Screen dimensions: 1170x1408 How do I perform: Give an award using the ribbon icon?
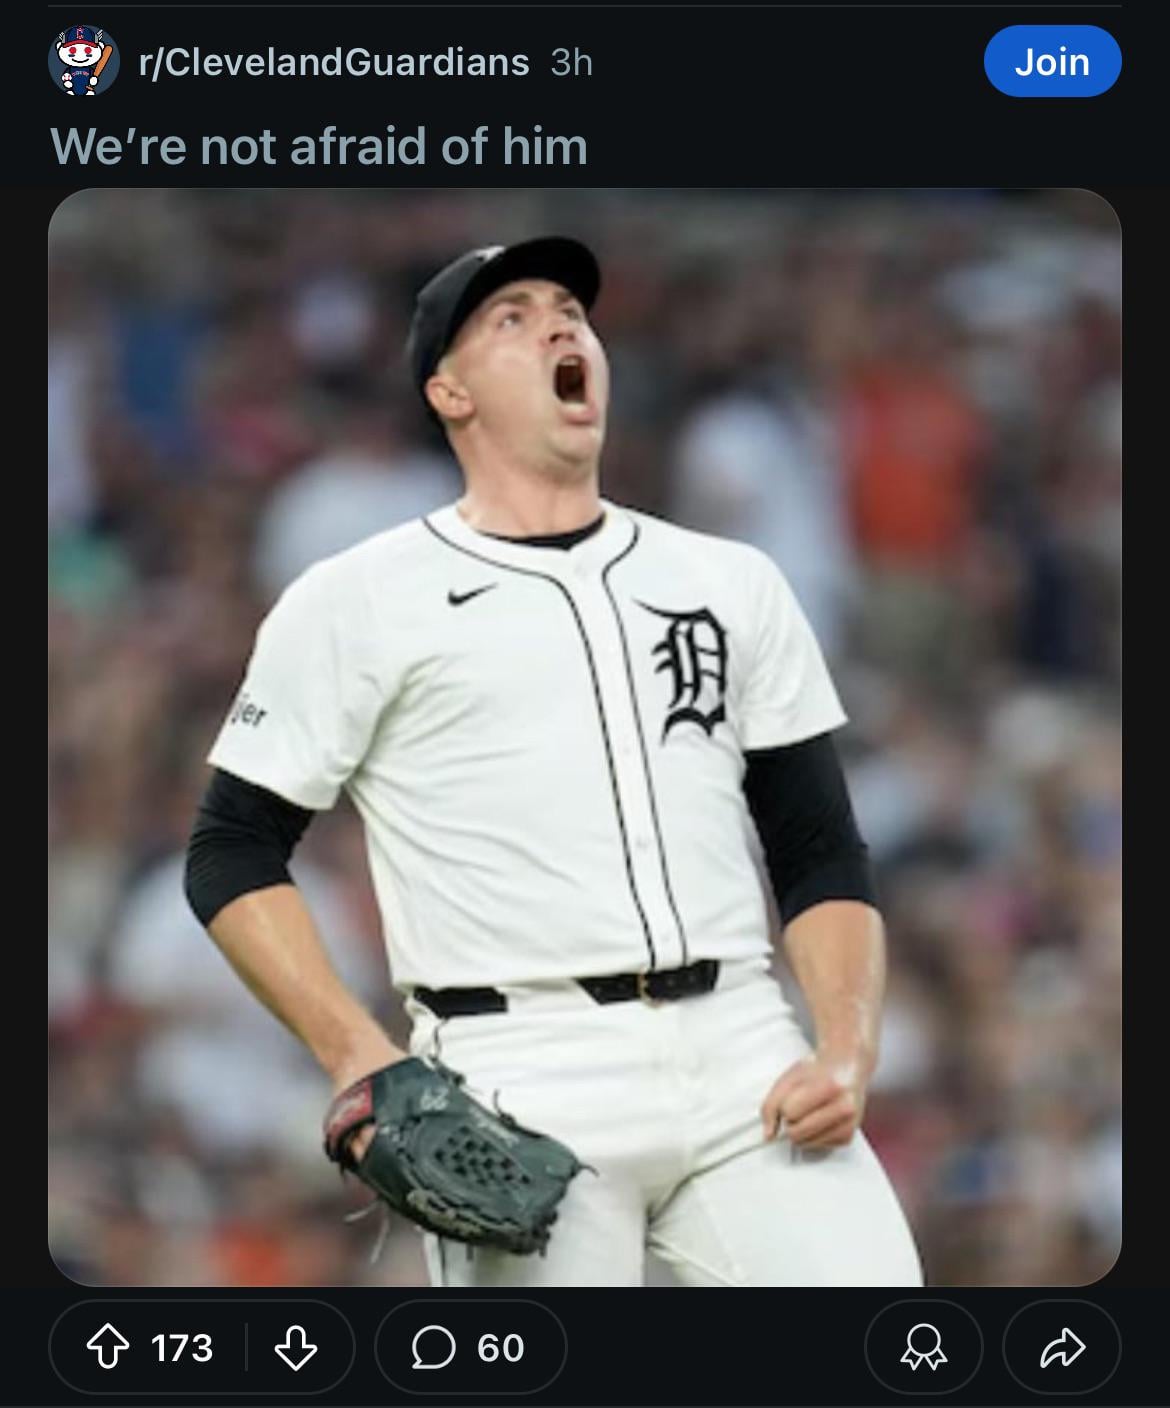pos(923,1348)
